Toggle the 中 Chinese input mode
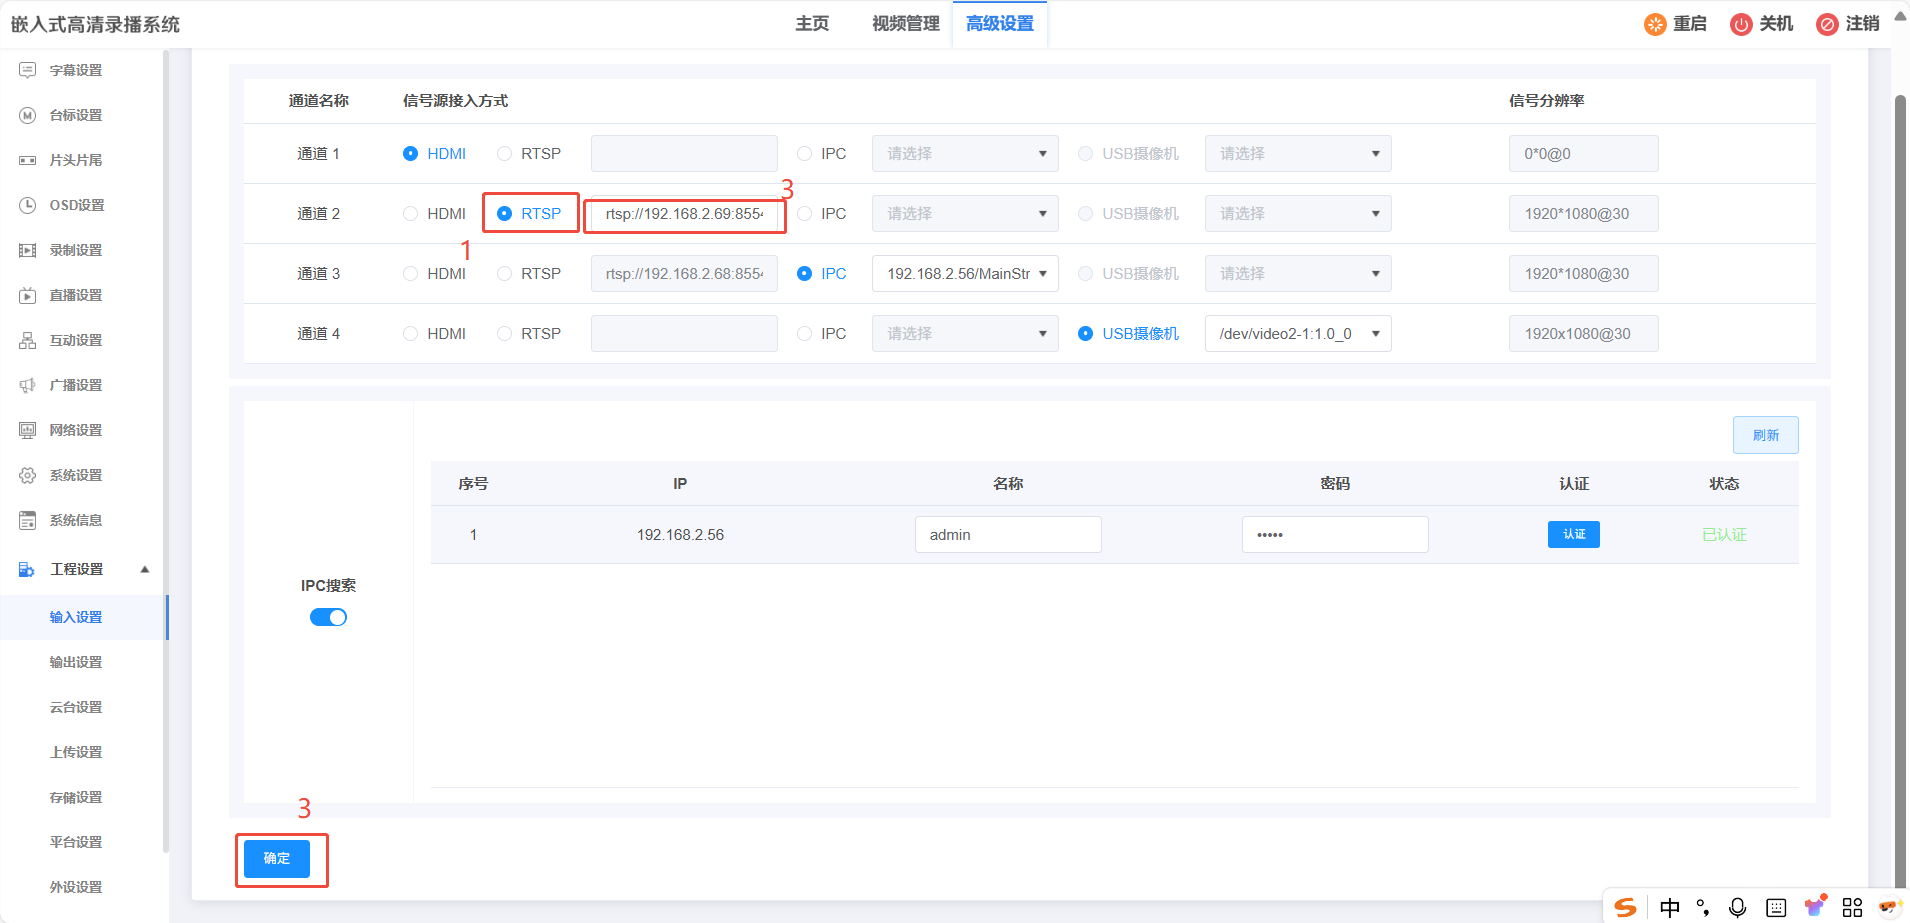Viewport: 1910px width, 923px height. tap(1670, 907)
